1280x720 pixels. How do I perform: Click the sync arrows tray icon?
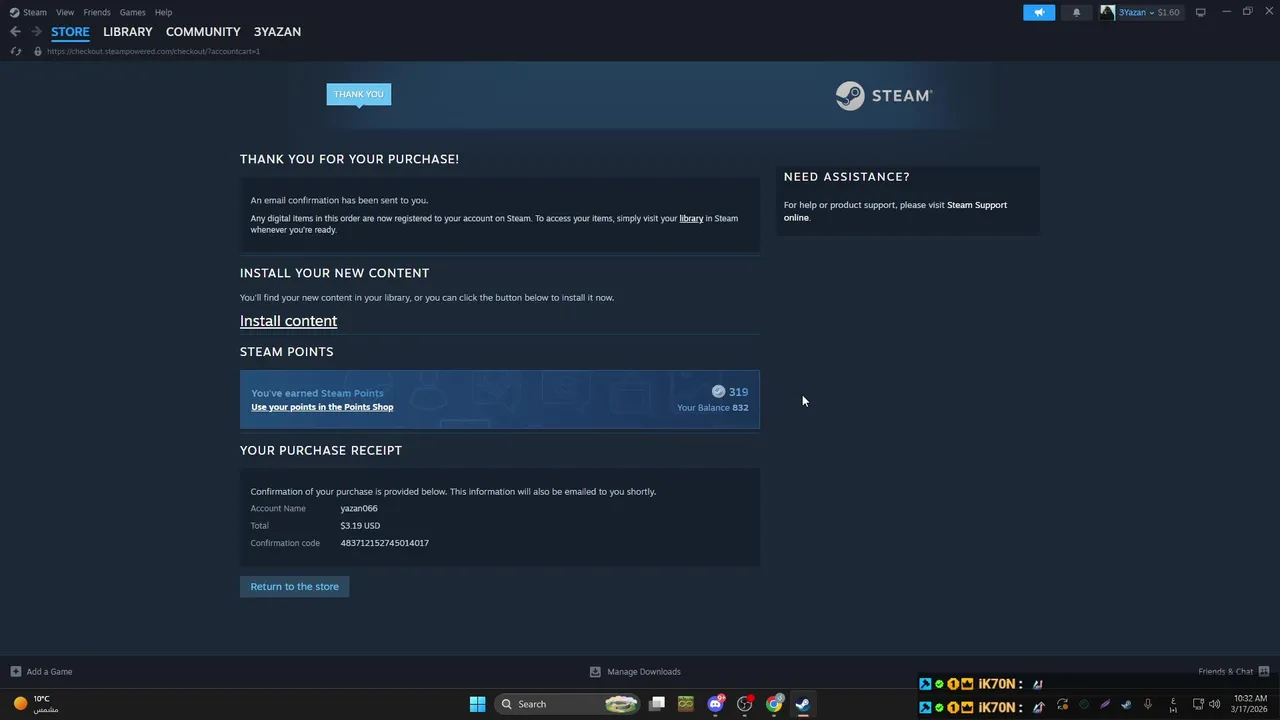point(1062,705)
